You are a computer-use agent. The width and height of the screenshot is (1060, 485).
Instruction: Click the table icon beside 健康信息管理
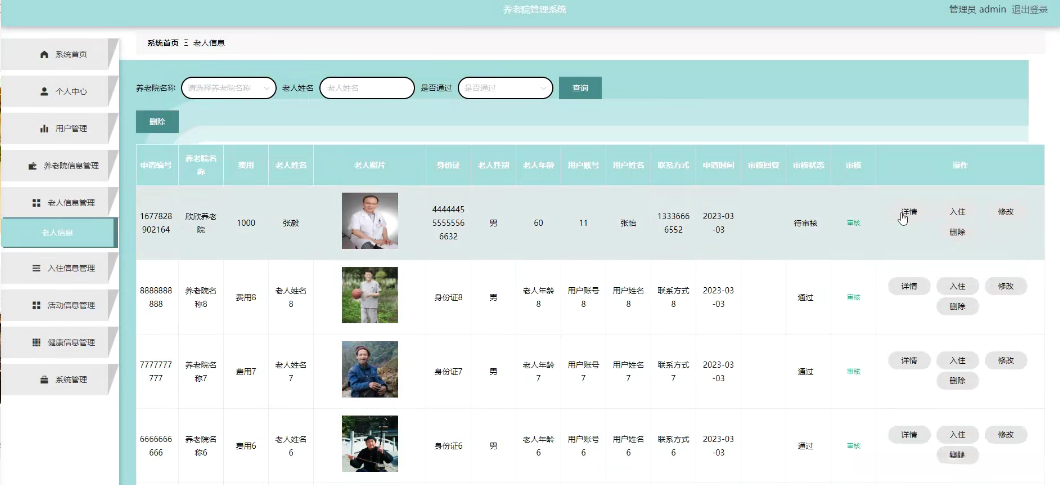pyautogui.click(x=37, y=343)
